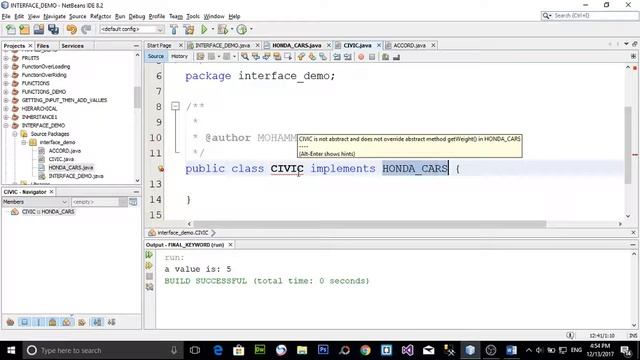Viewport: 640px width, 360px height.
Task: Toggle Sort by Name in Navigator
Action: click(97, 322)
